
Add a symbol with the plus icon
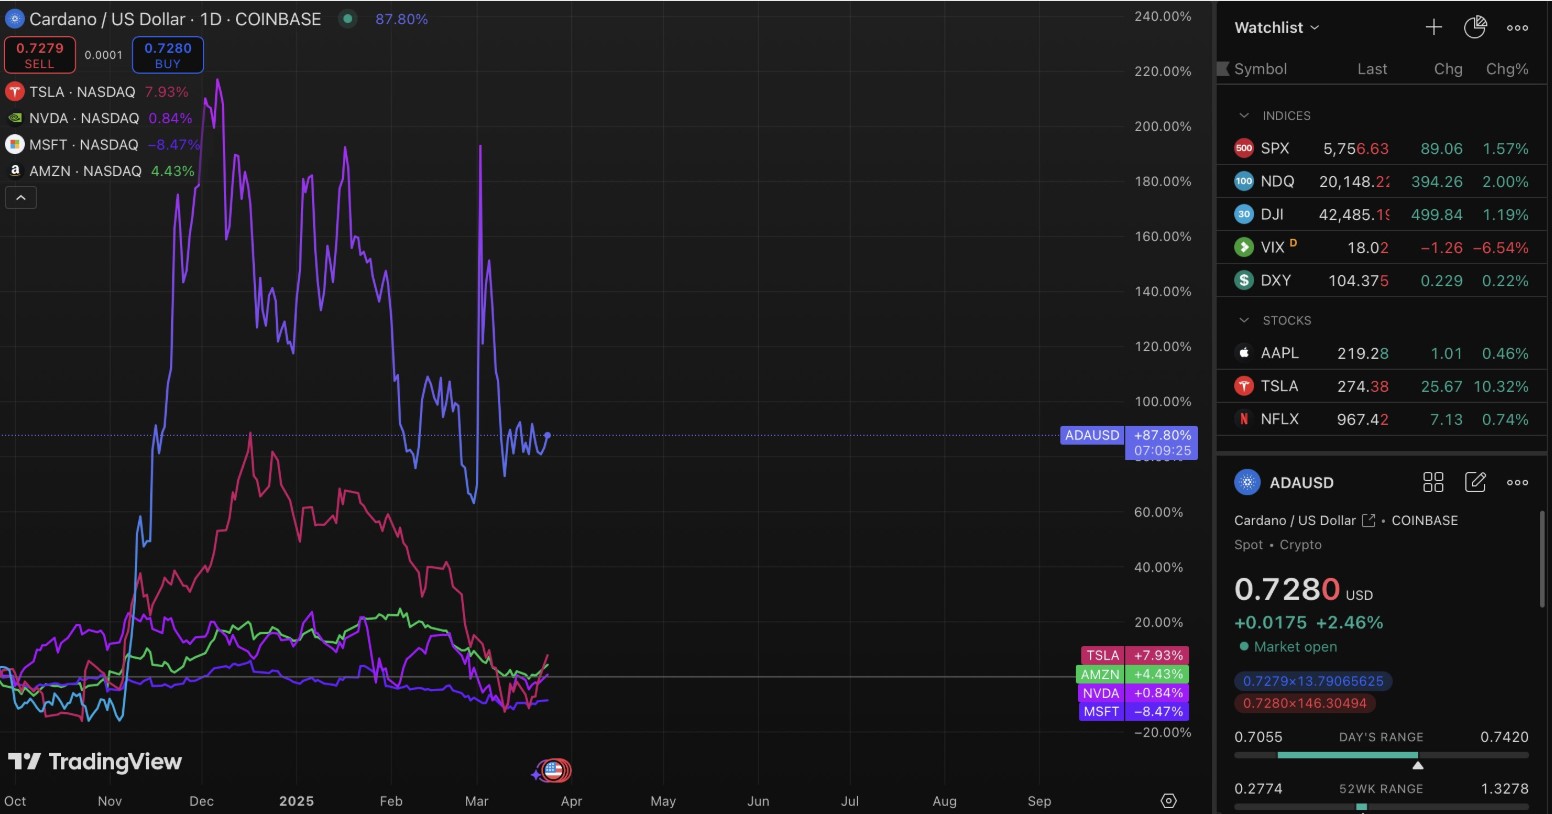(1434, 28)
